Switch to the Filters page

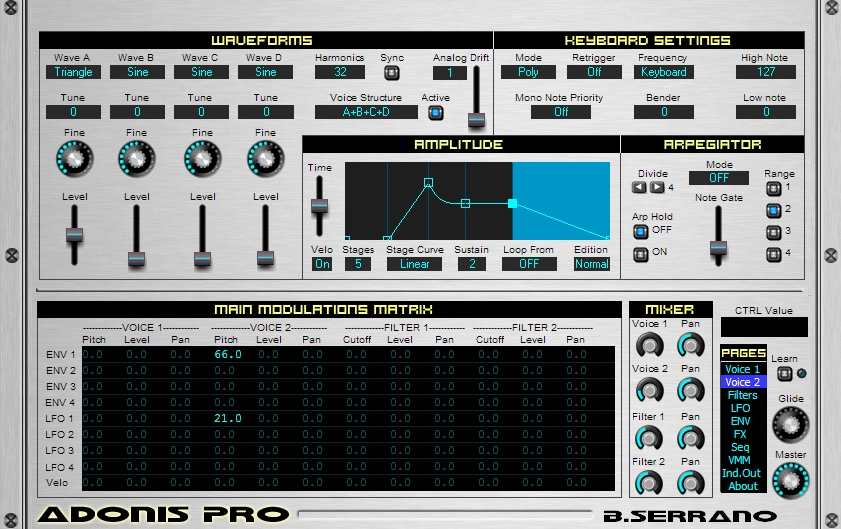click(x=743, y=395)
